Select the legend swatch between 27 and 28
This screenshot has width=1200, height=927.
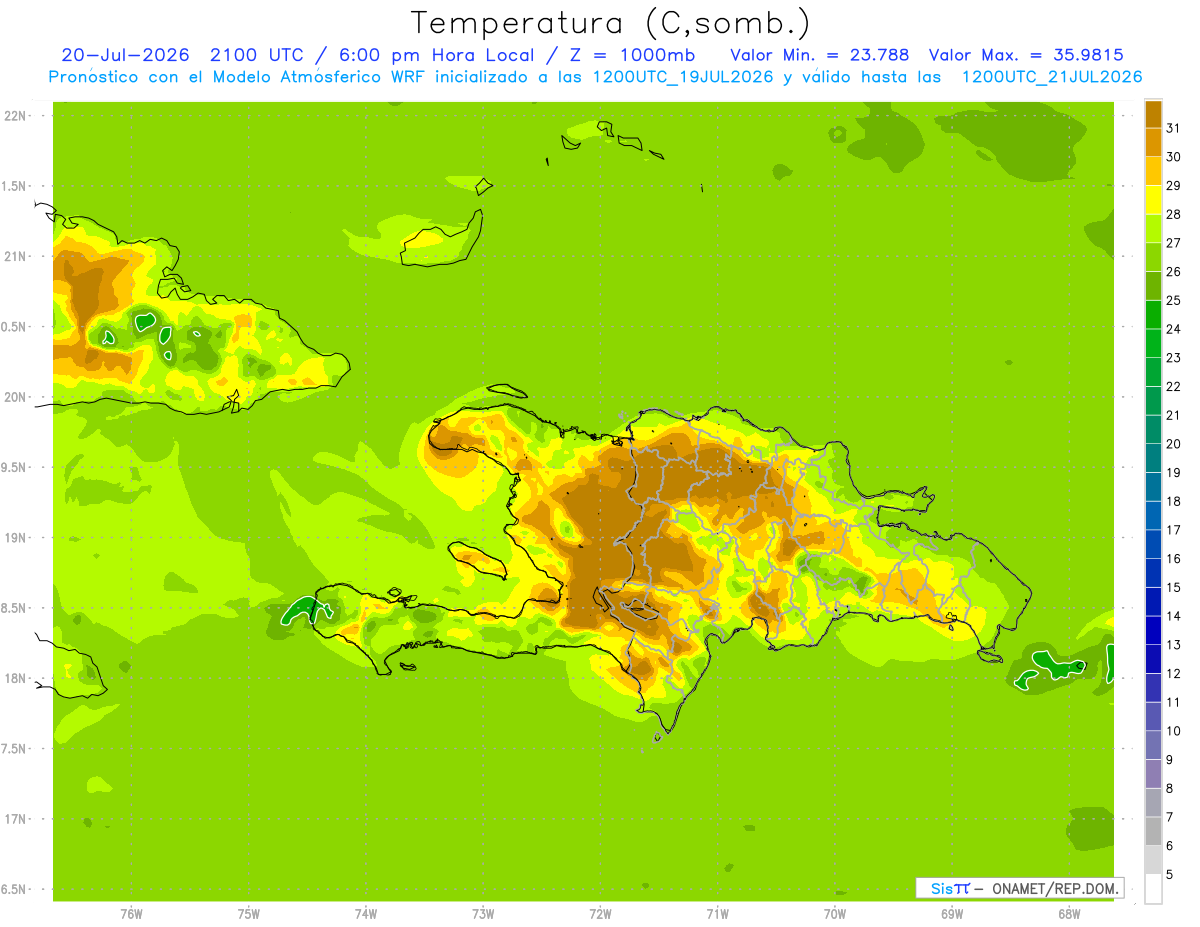[1153, 228]
